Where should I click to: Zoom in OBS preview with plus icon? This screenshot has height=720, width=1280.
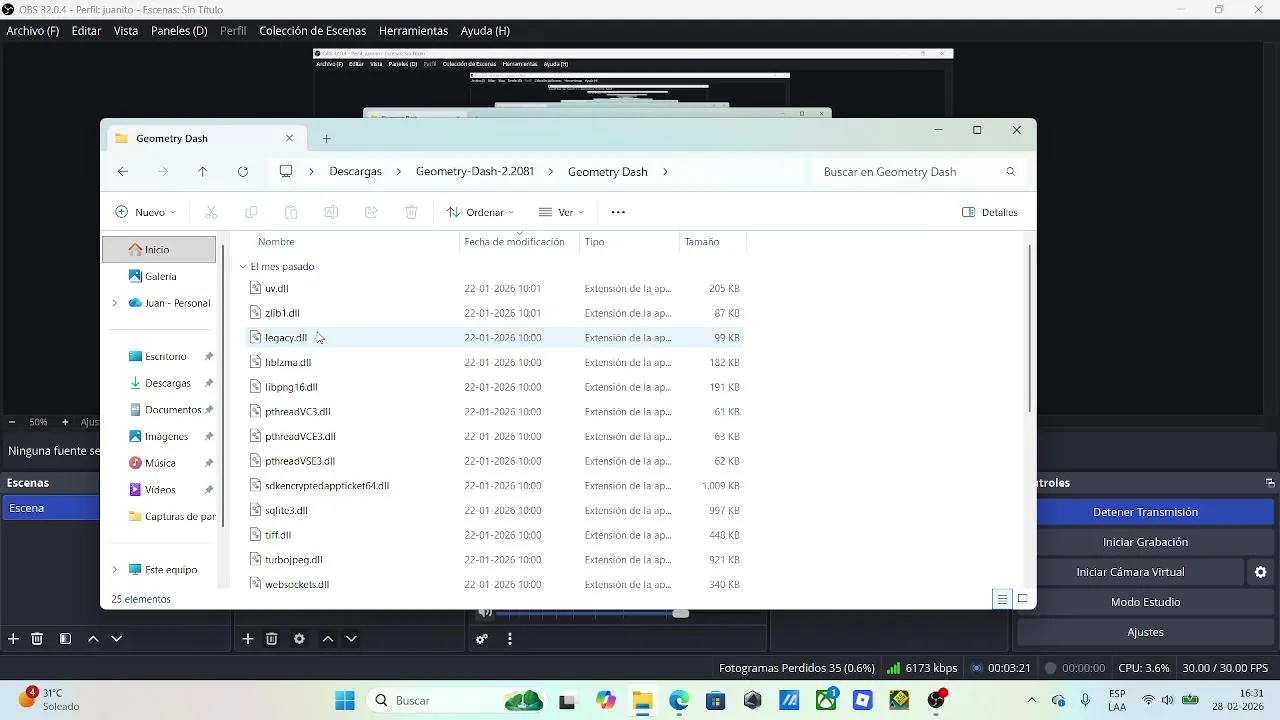(x=65, y=422)
